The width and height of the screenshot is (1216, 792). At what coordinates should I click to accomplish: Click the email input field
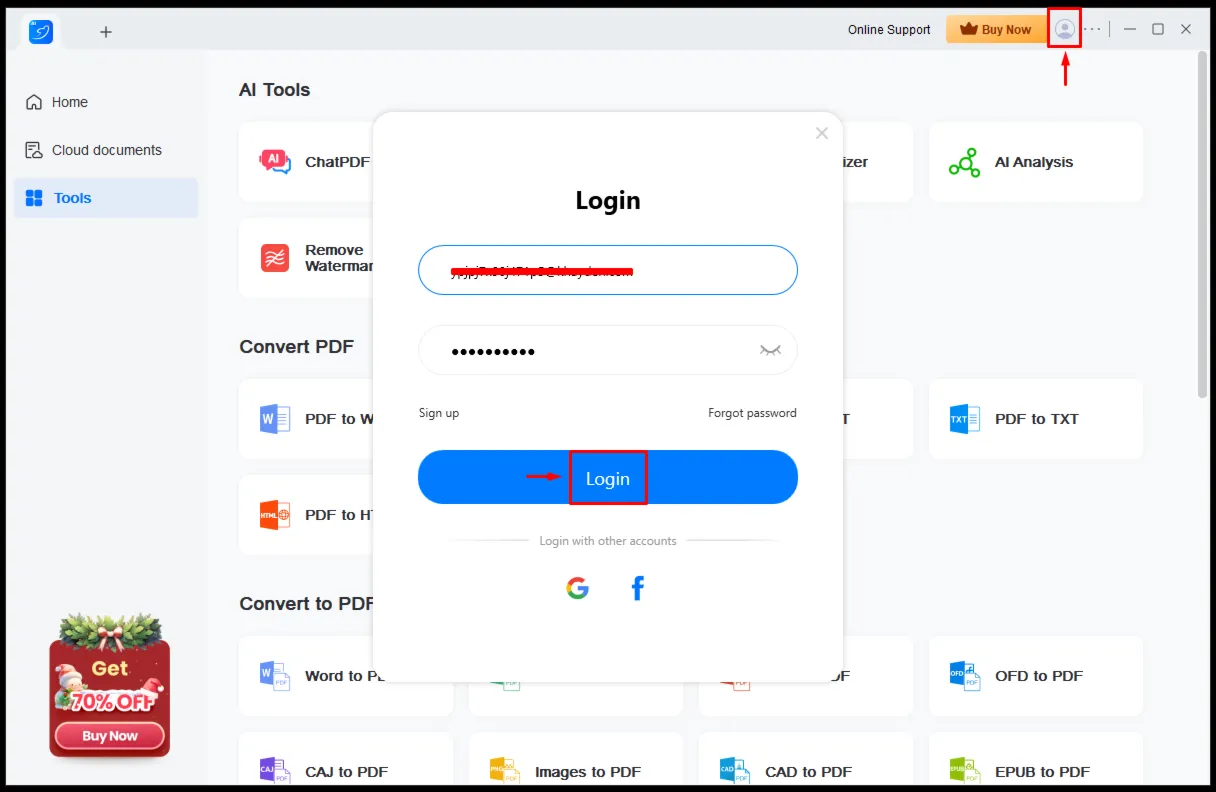608,270
